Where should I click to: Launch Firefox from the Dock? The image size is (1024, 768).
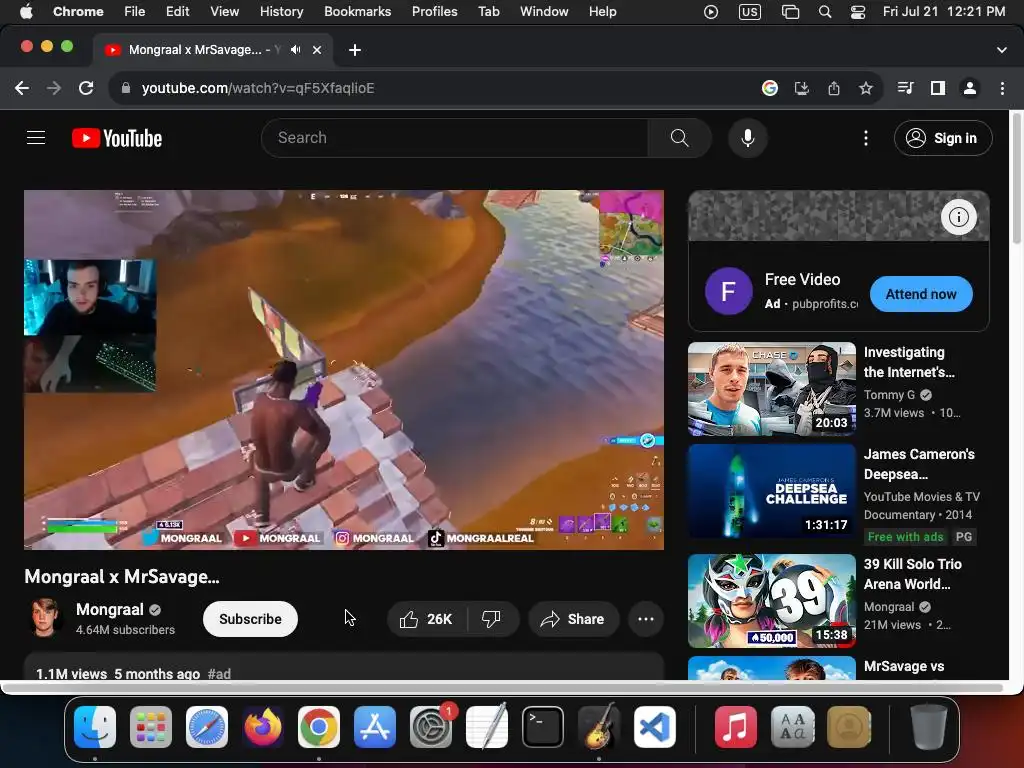(x=263, y=727)
